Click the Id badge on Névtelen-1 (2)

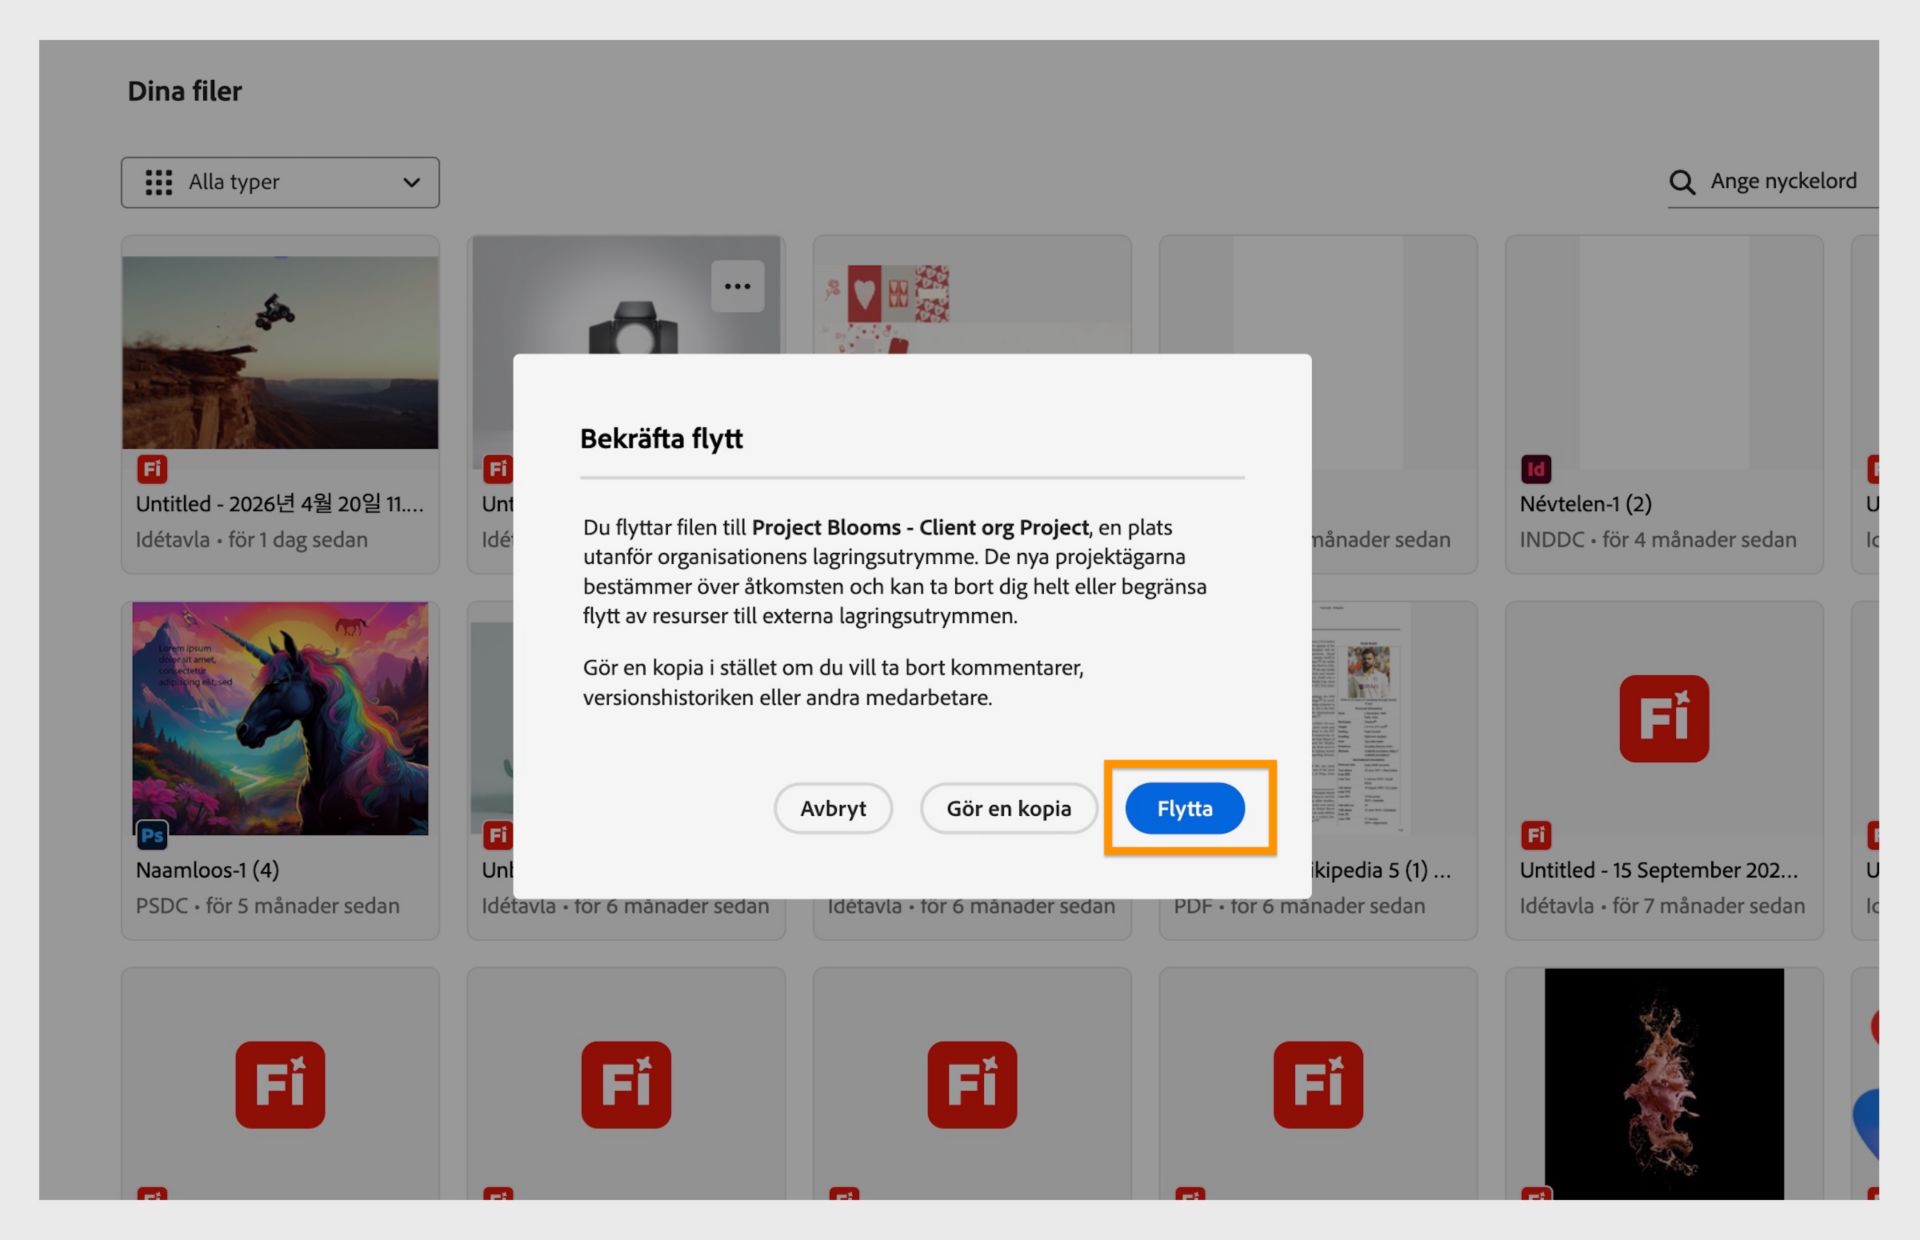pyautogui.click(x=1536, y=468)
